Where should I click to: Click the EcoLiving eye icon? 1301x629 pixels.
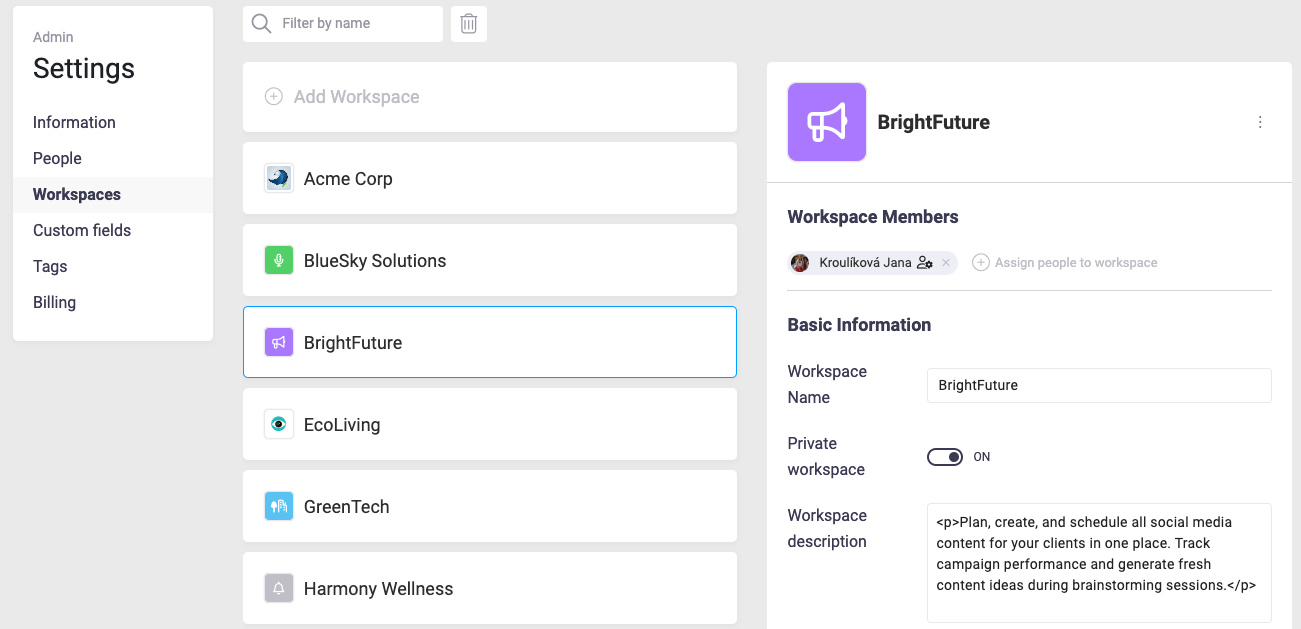click(278, 425)
